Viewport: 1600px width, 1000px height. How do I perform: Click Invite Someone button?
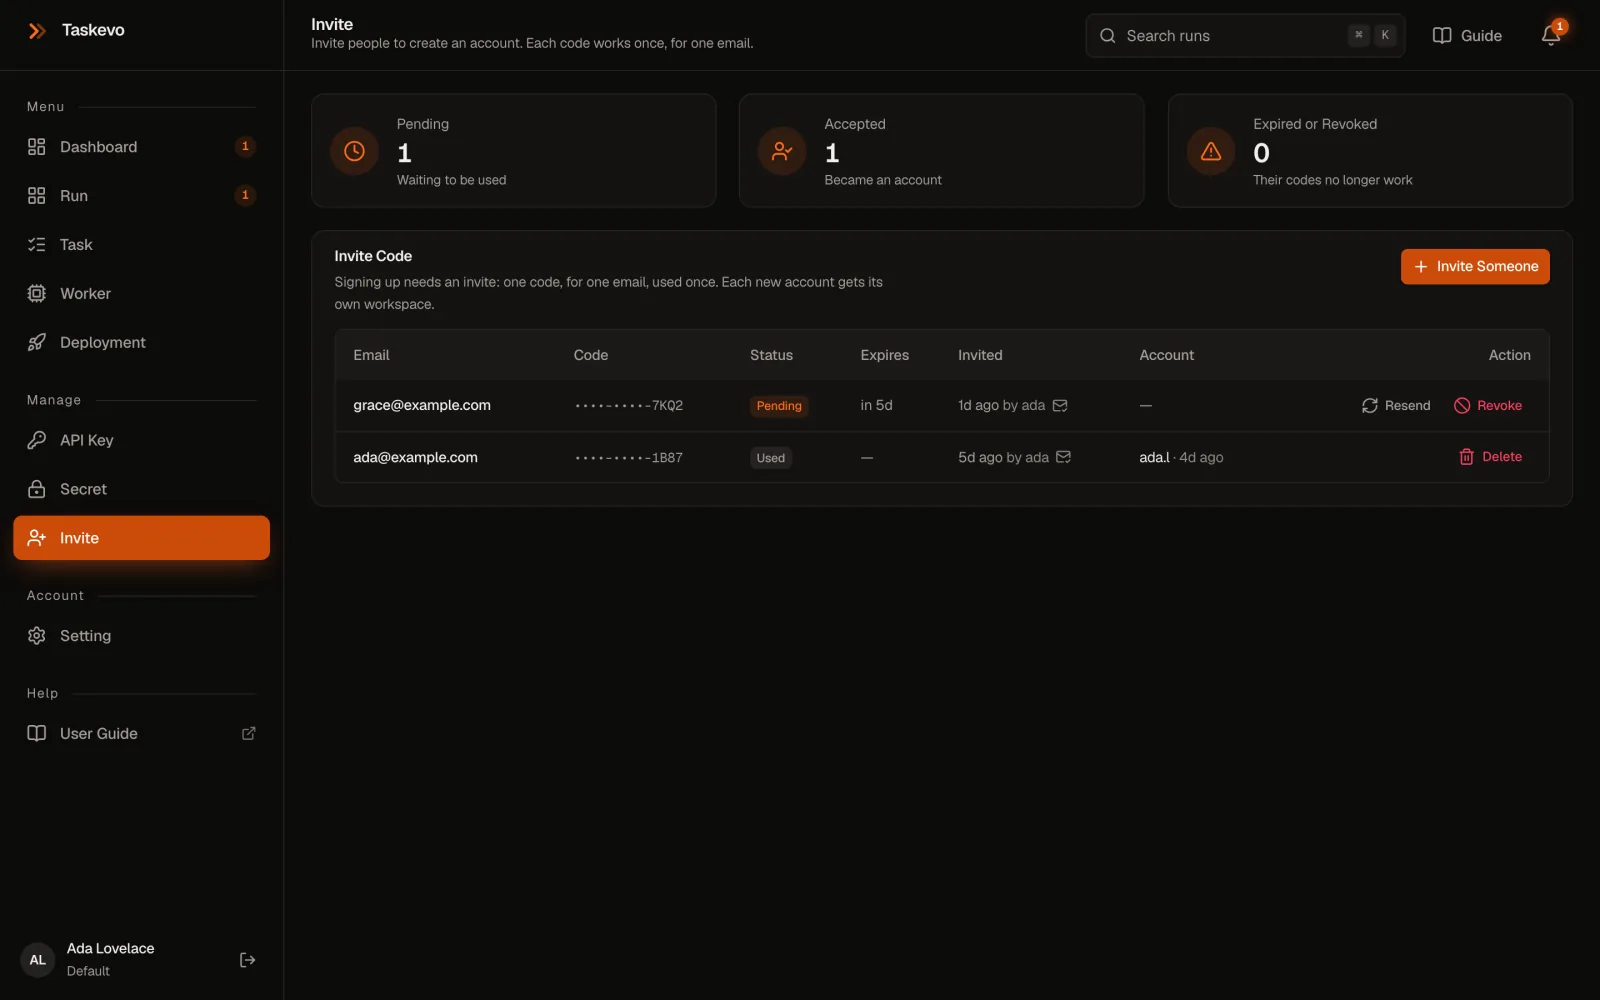[x=1475, y=267]
